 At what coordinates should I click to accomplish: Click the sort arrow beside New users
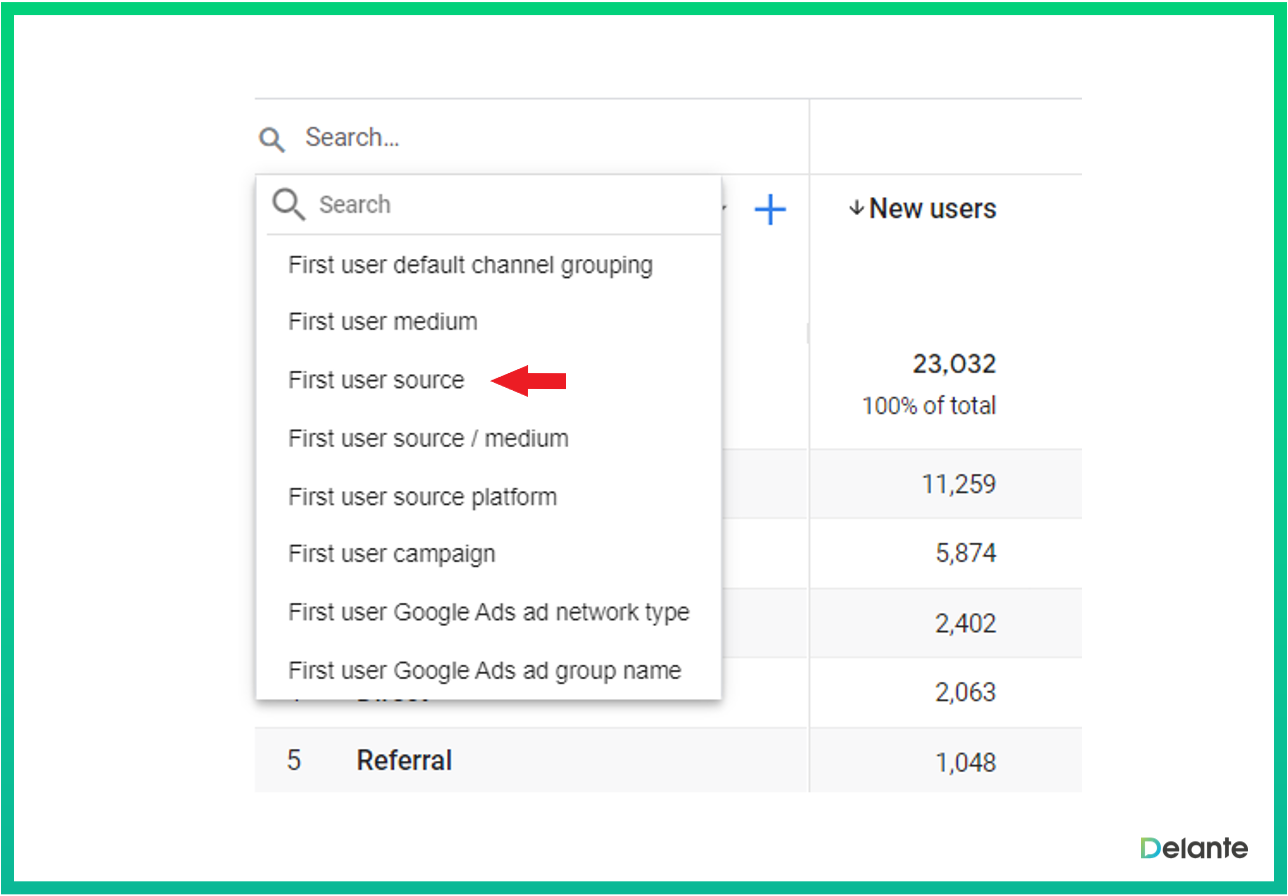click(x=855, y=209)
